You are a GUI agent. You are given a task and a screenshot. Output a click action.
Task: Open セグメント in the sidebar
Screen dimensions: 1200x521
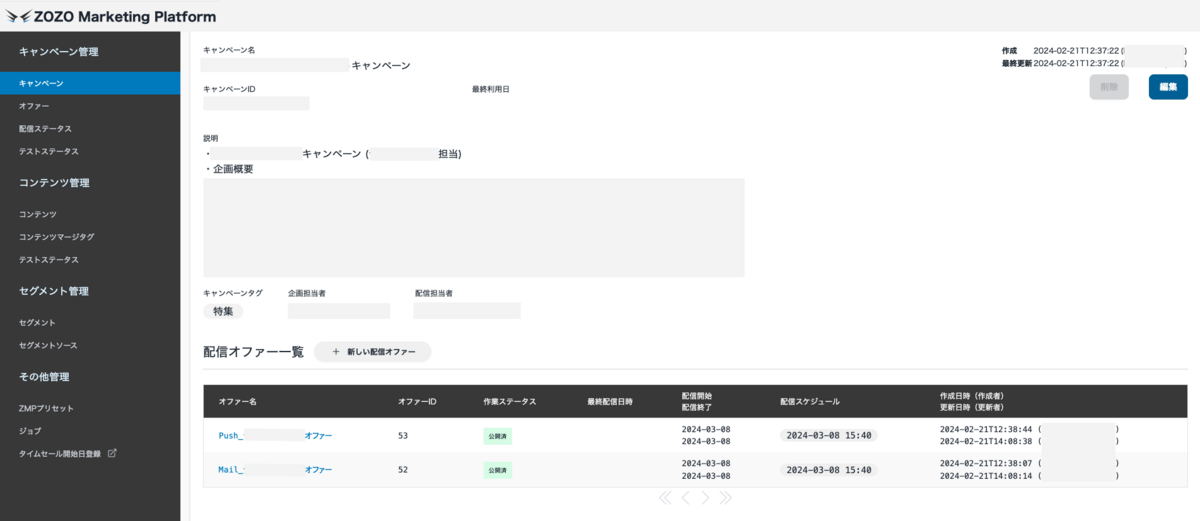point(37,323)
